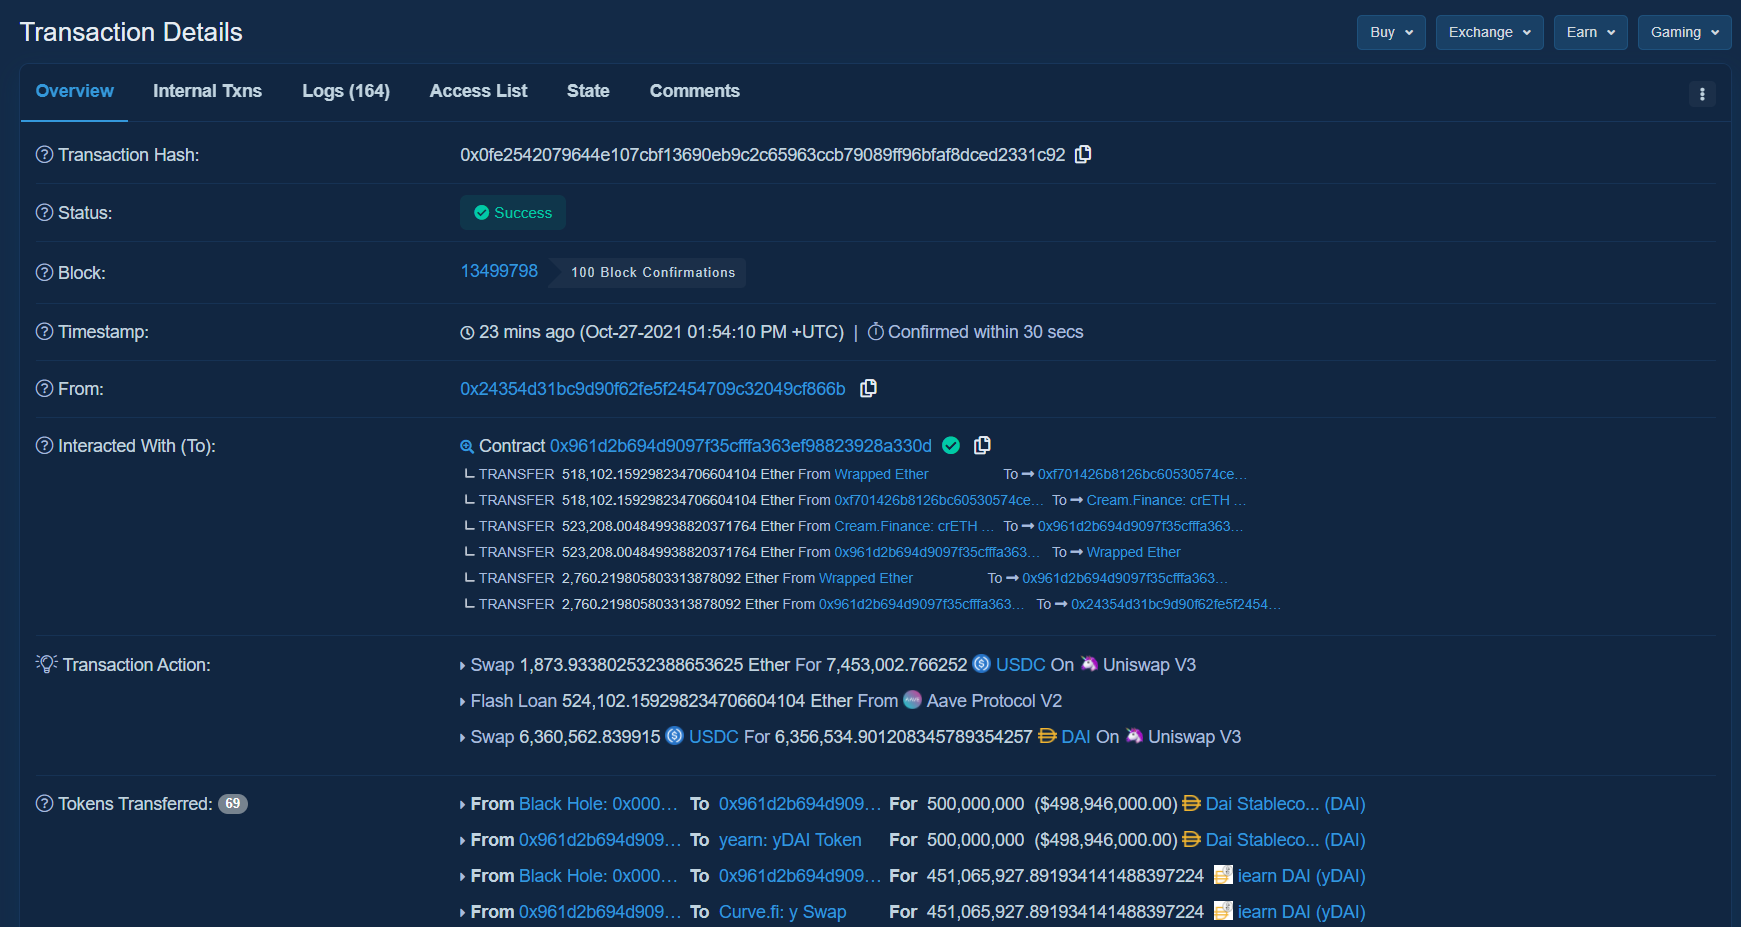Viewport: 1741px width, 927px height.
Task: Click the Block help question icon
Action: 45,272
